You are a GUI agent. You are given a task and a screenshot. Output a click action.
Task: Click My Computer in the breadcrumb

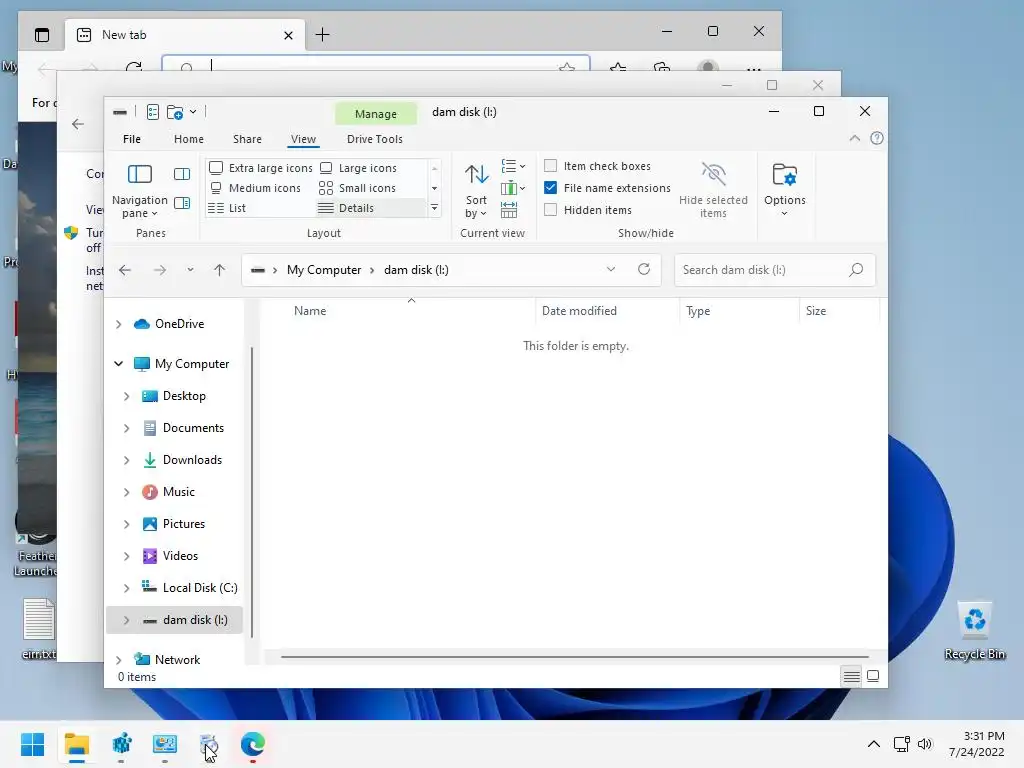pyautogui.click(x=324, y=270)
